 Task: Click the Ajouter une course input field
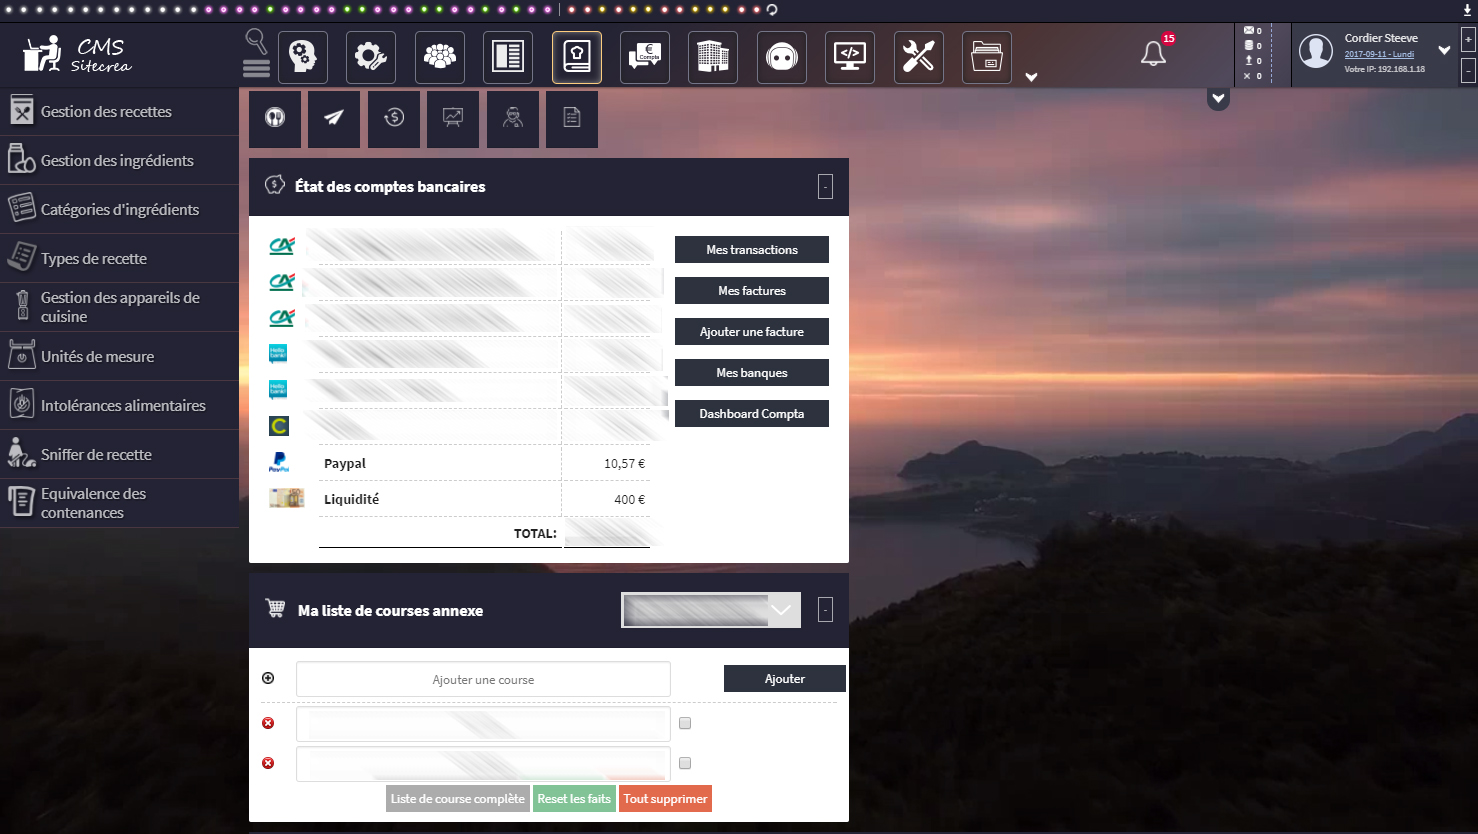click(483, 679)
